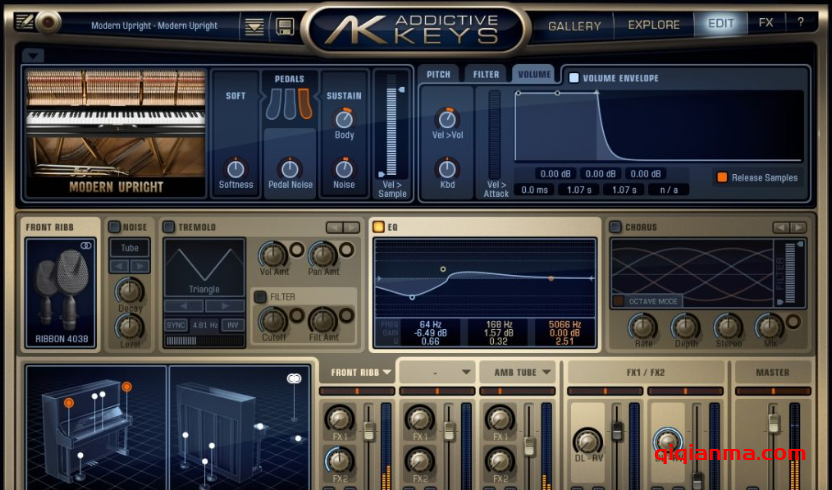Select next noise type arrow under Tube
Screen dimensions: 832x490
140,266
